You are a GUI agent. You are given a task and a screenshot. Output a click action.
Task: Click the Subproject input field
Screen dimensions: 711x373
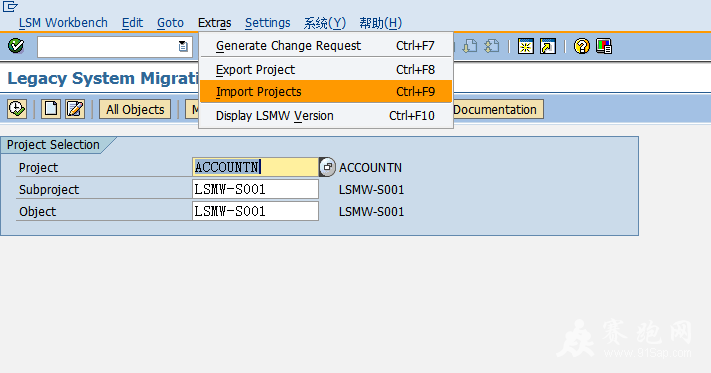[x=255, y=189]
